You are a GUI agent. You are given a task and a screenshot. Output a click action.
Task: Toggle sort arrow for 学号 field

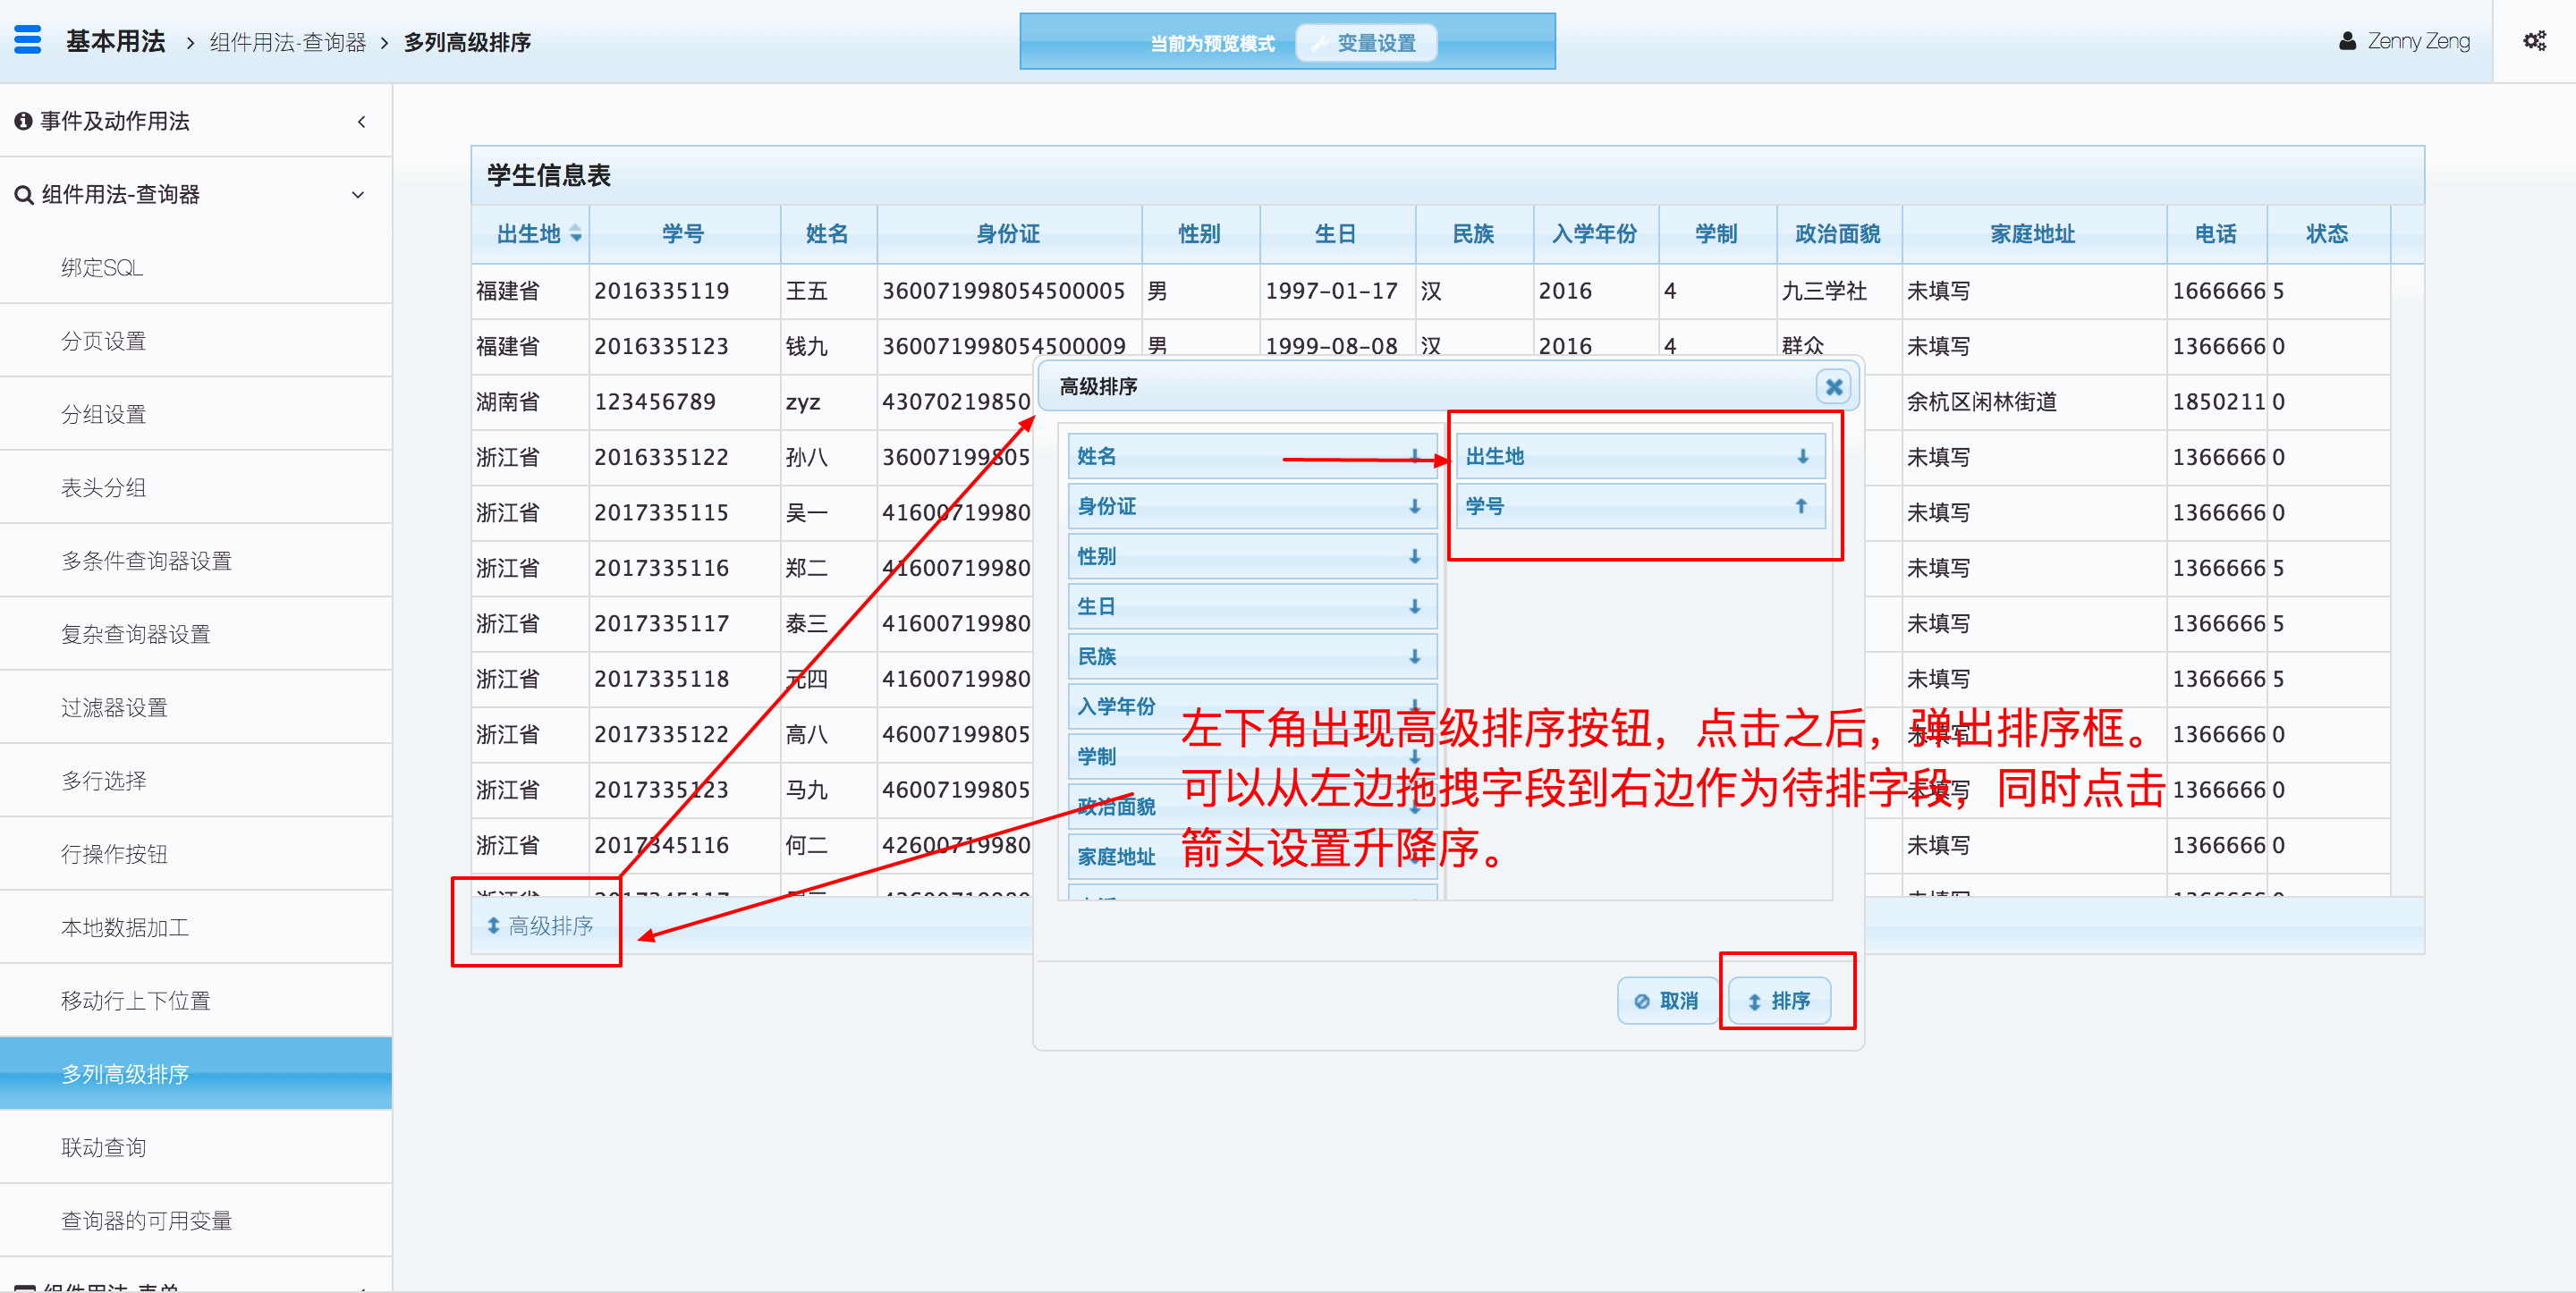(1801, 506)
